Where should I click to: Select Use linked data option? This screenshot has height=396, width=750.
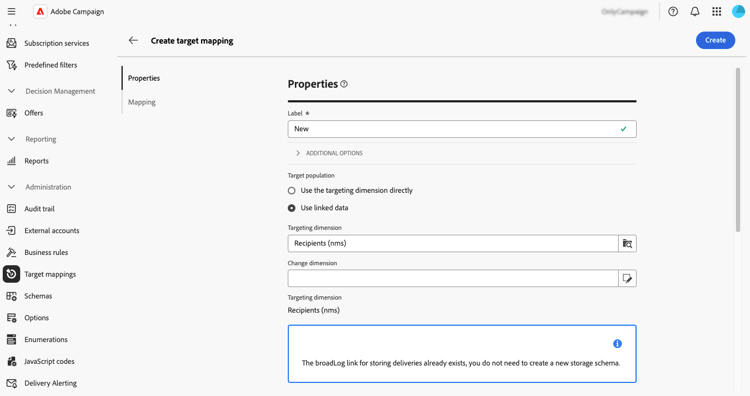tap(291, 208)
